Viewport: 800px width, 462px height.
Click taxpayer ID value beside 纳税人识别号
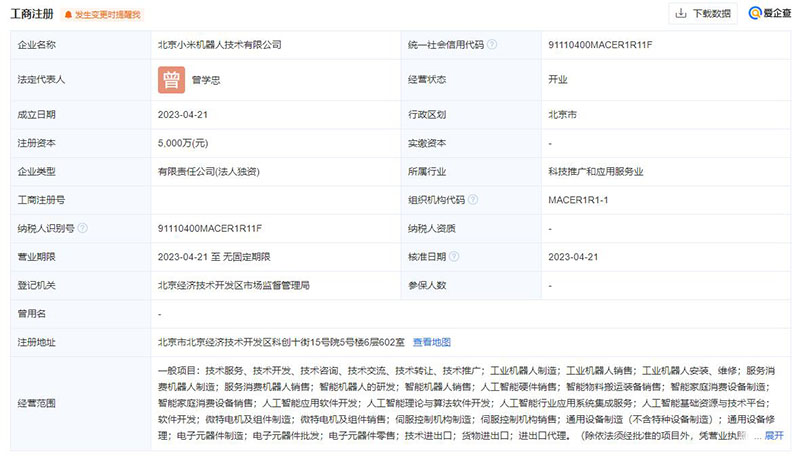pos(210,228)
